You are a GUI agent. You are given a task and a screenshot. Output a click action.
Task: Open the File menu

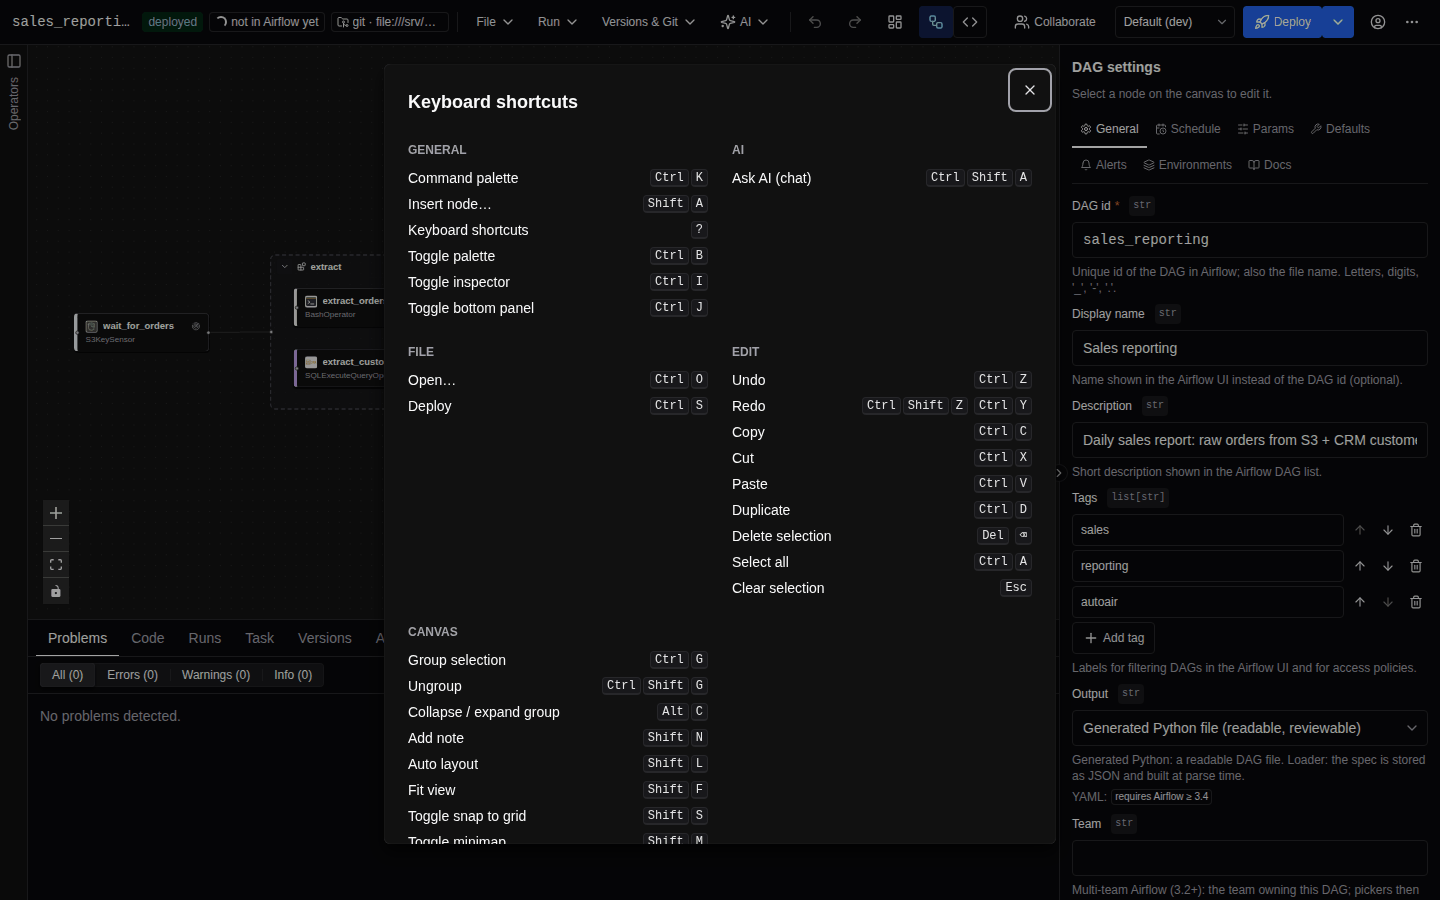494,22
